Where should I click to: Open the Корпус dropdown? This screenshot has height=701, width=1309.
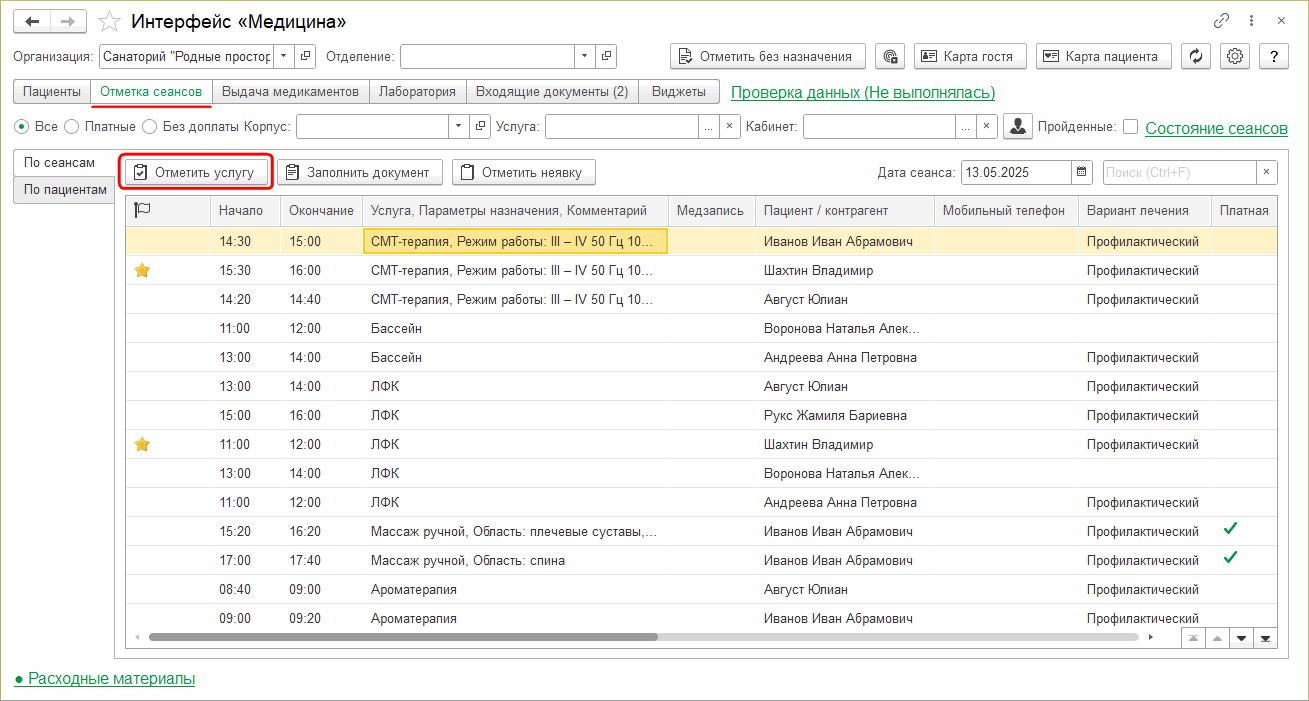(458, 126)
